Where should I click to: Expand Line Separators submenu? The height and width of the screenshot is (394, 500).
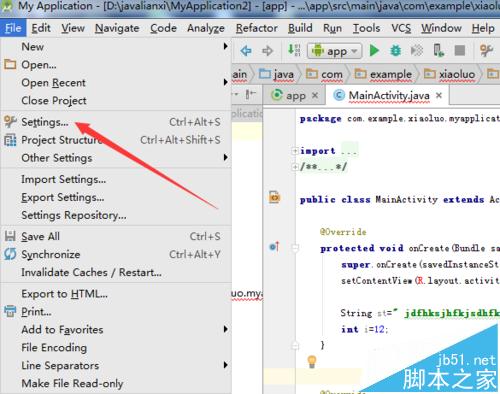[x=116, y=365]
